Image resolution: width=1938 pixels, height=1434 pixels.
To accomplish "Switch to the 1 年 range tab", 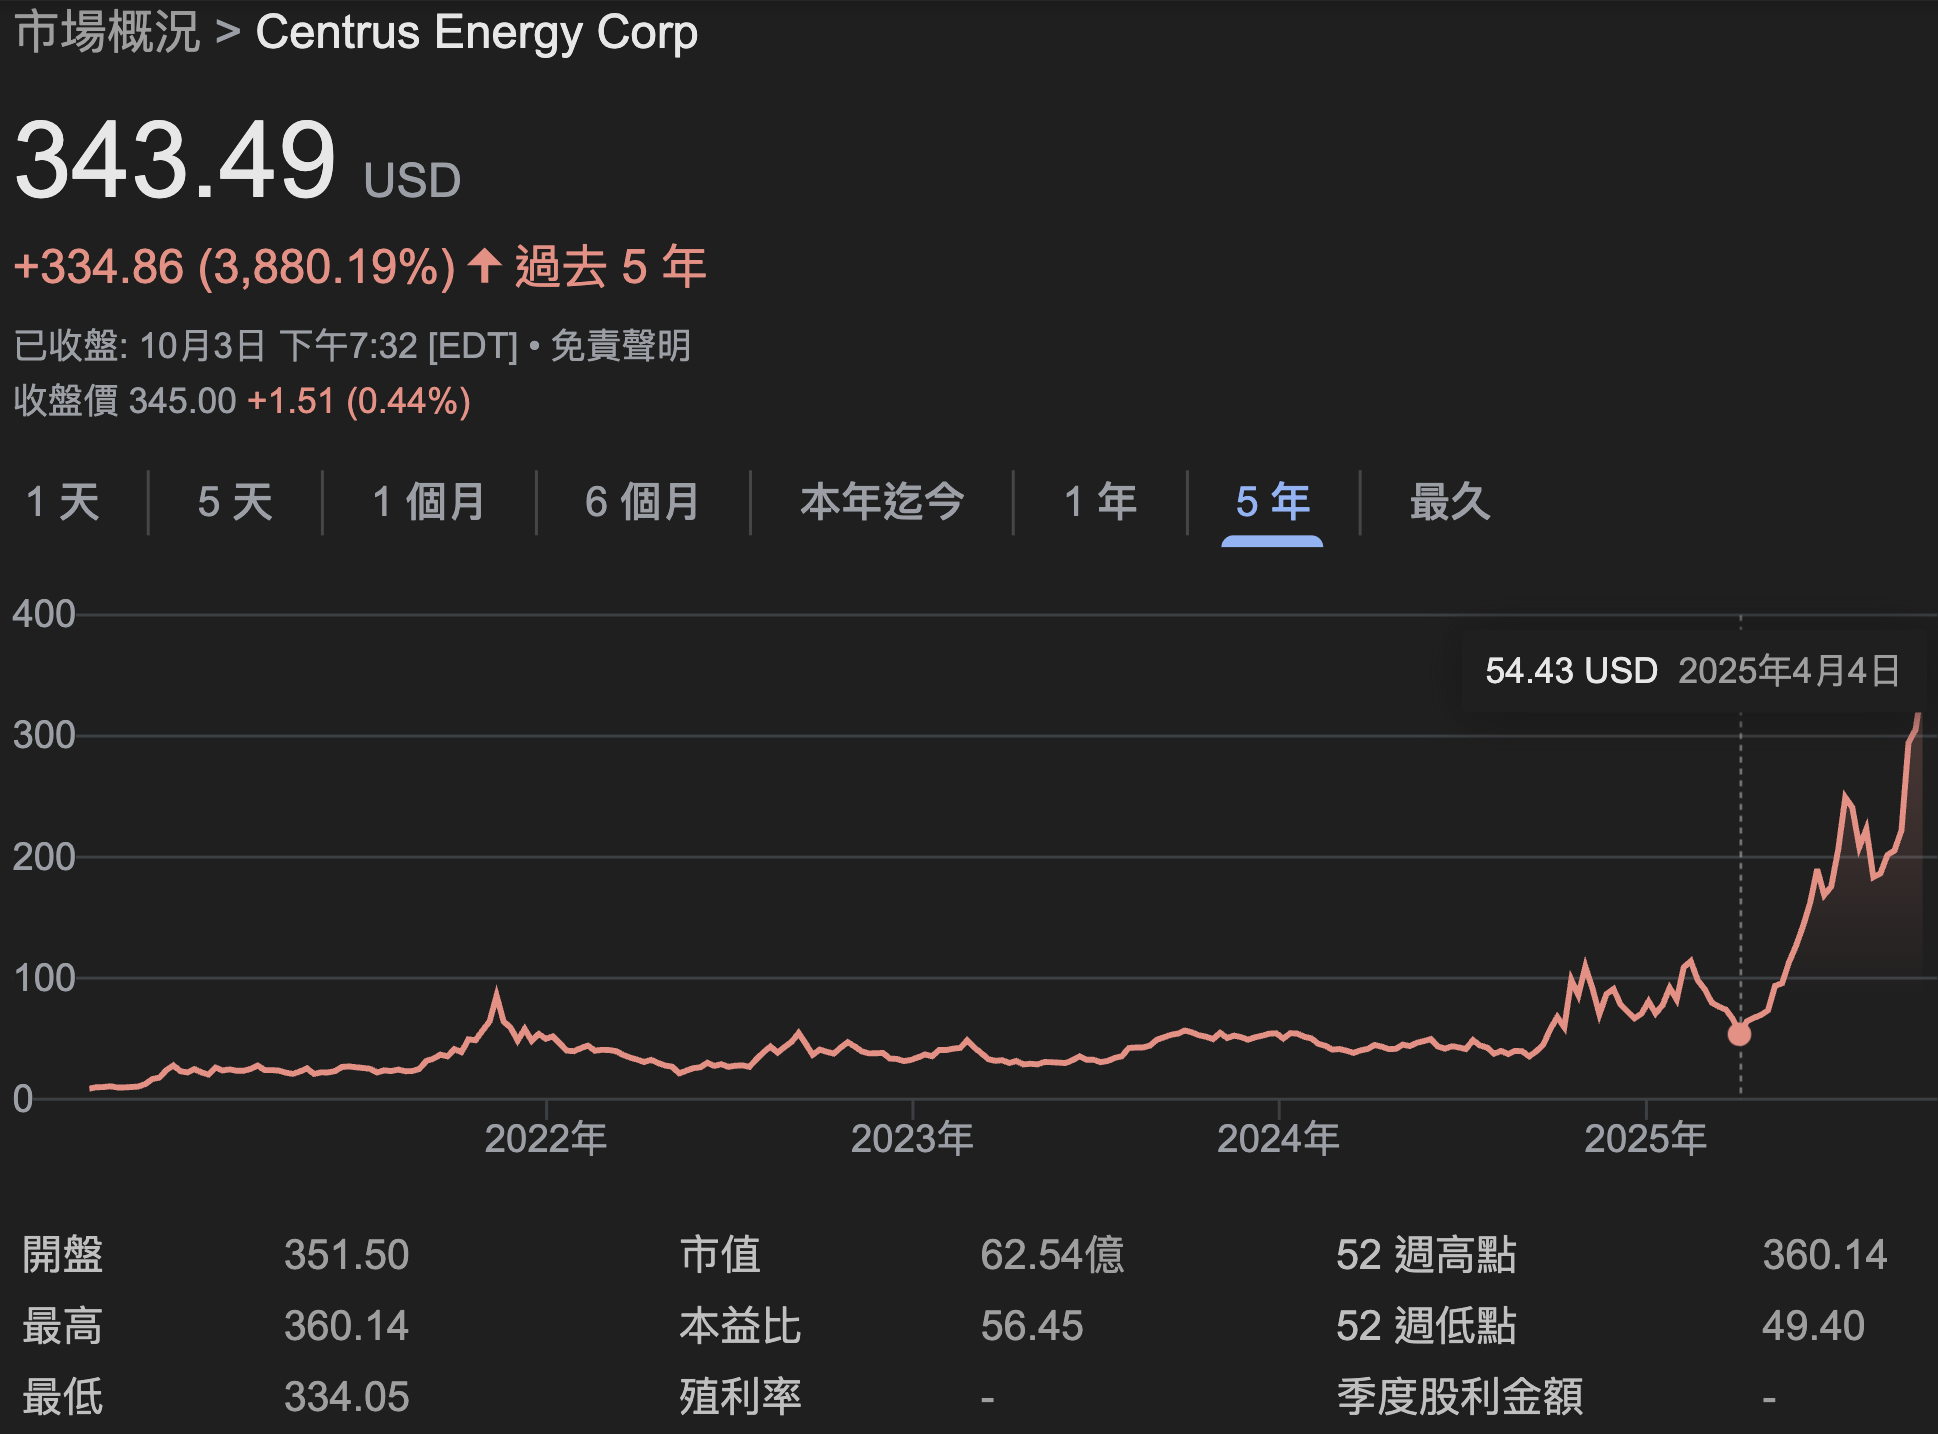I will tap(1100, 502).
